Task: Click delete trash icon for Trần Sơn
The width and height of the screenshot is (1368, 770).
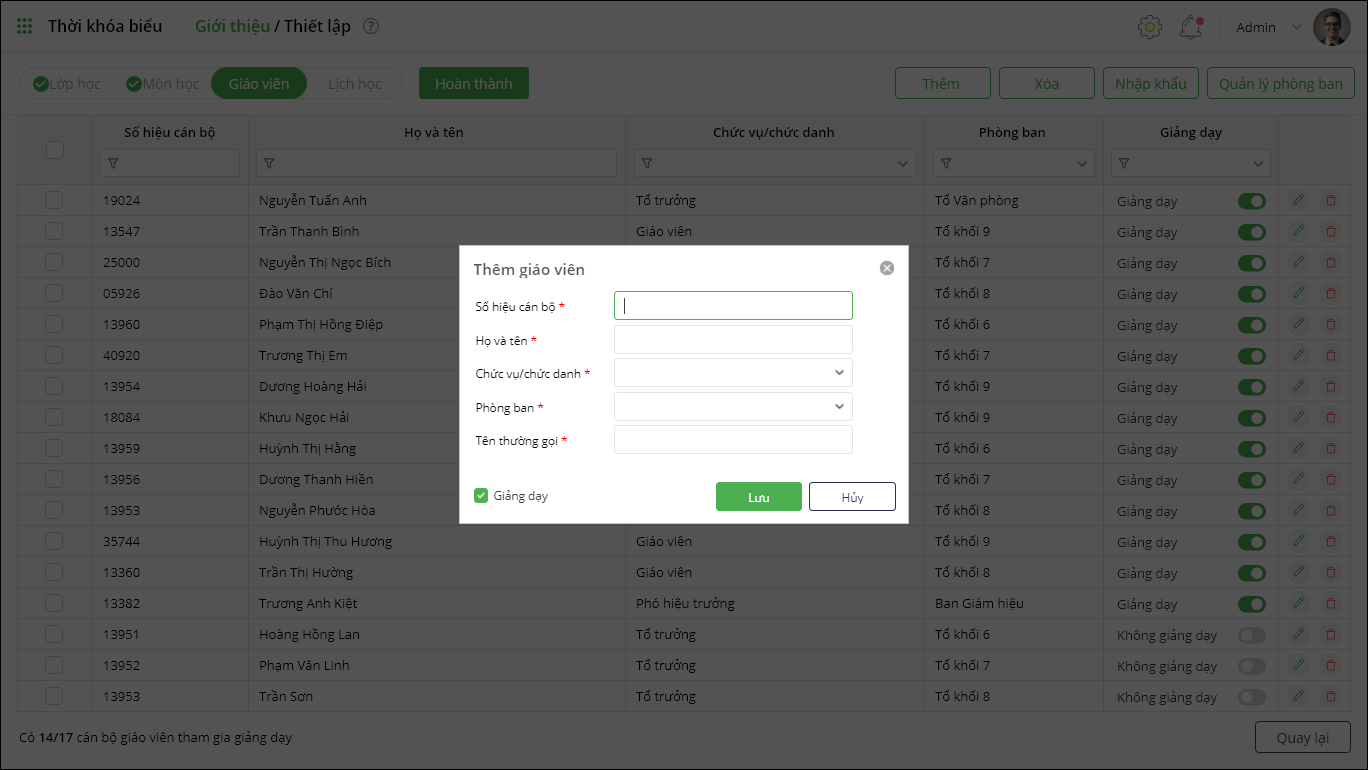Action: [x=1330, y=696]
